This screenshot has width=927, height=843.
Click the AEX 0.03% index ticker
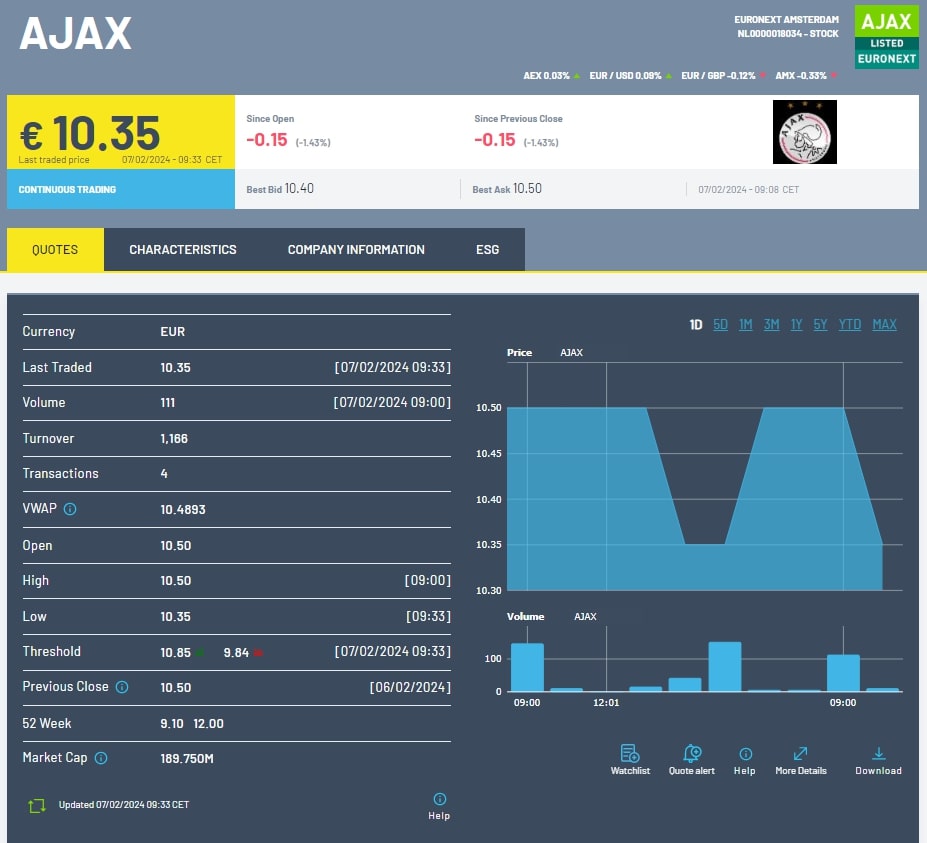[551, 76]
